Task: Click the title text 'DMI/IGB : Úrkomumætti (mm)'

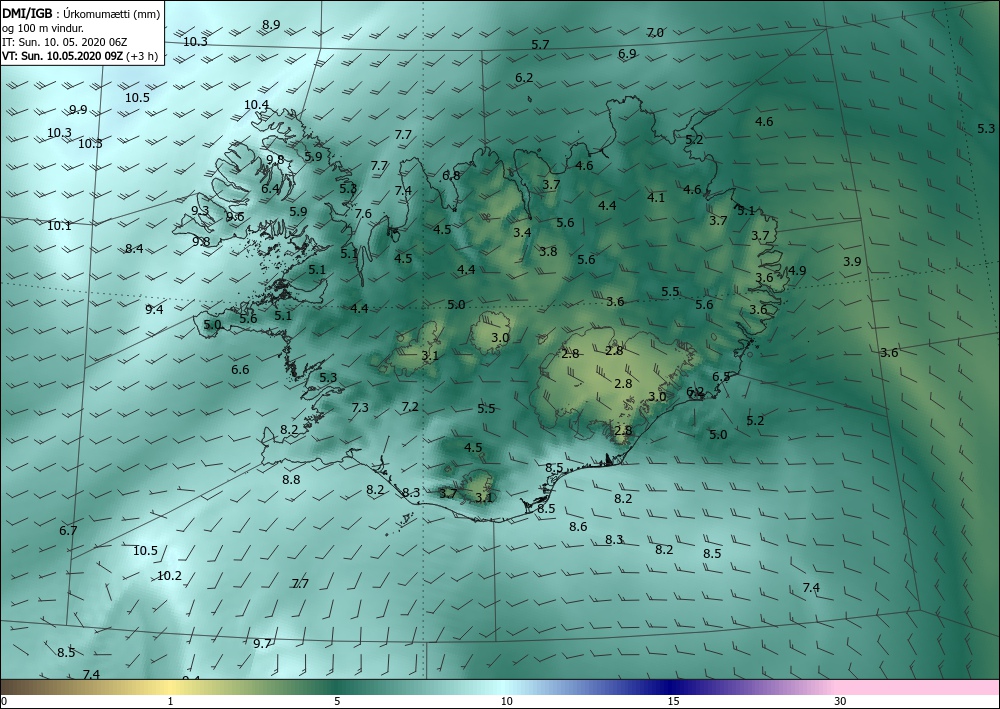Action: click(80, 13)
